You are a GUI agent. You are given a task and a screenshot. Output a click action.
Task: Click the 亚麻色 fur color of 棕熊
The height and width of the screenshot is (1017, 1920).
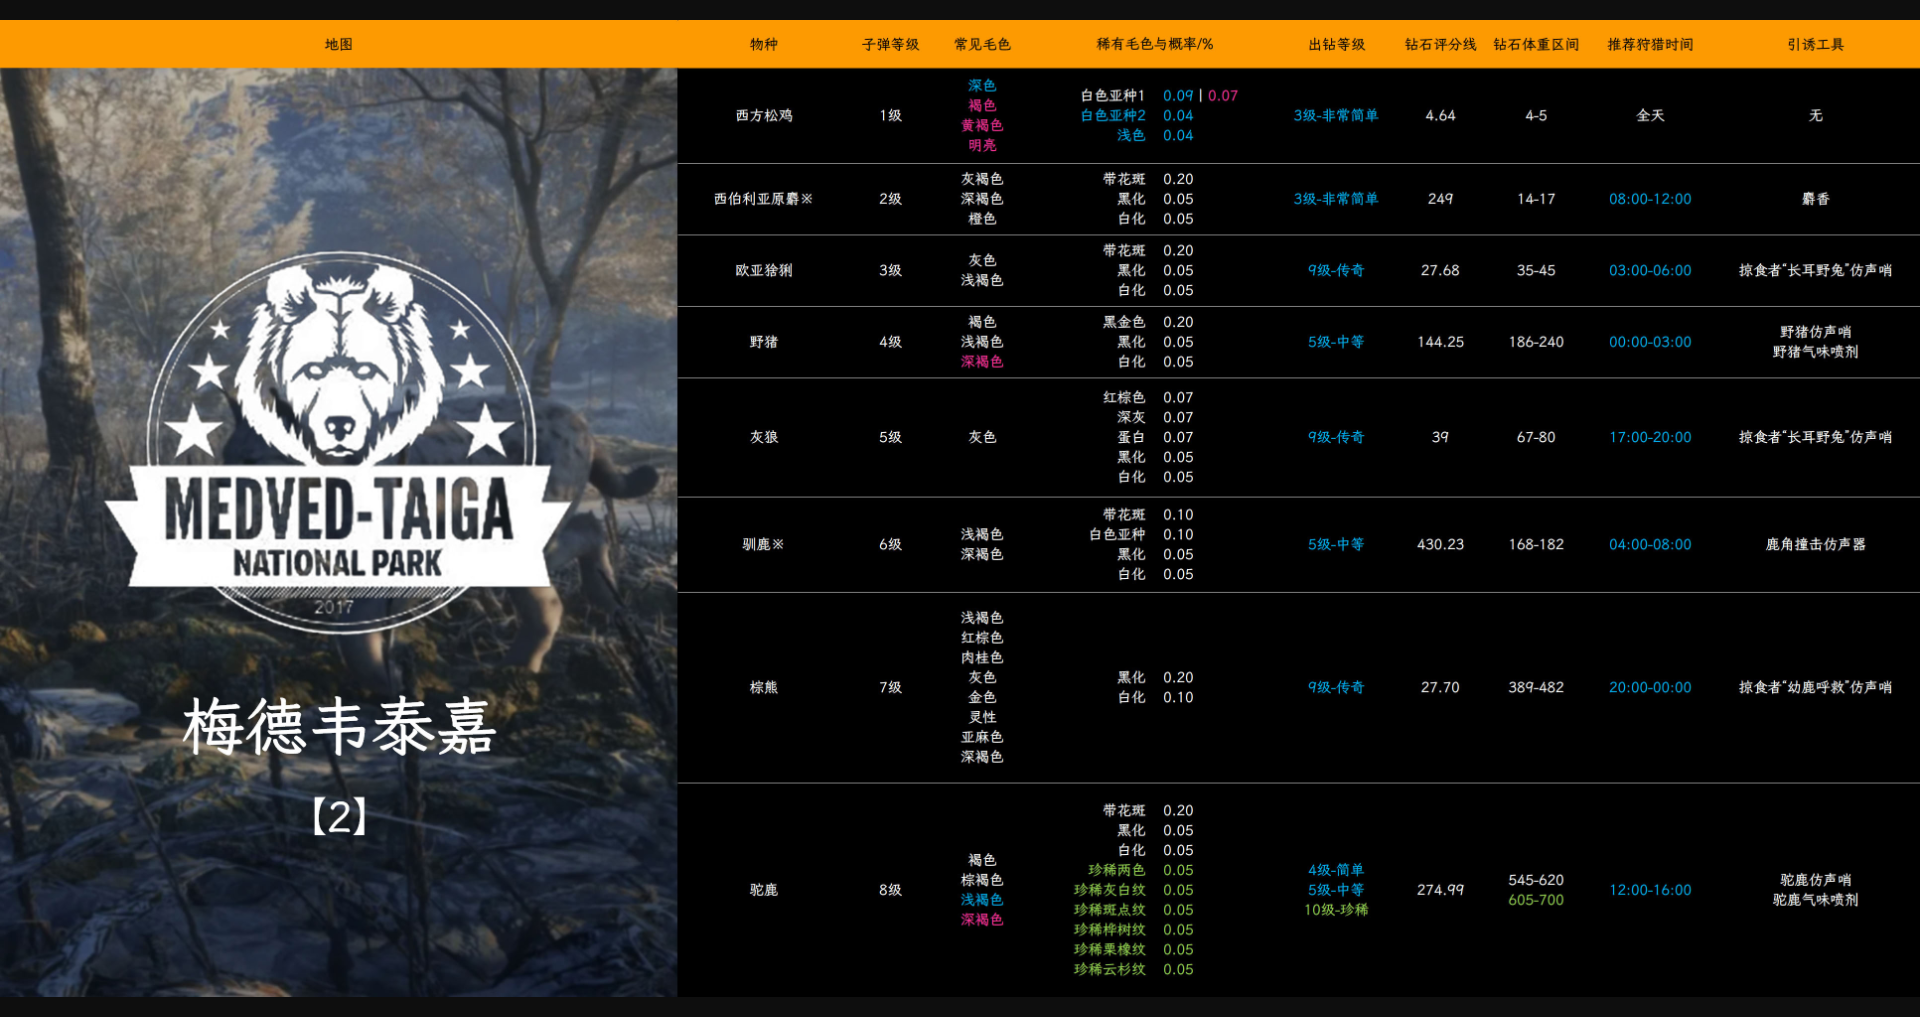coord(982,737)
